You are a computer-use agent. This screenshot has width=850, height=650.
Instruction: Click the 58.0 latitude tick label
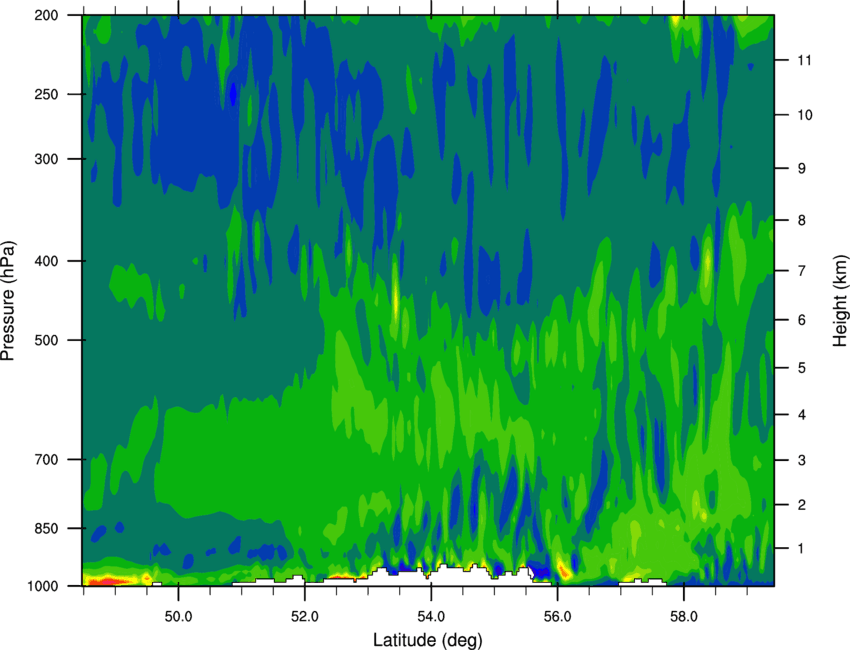point(684,616)
